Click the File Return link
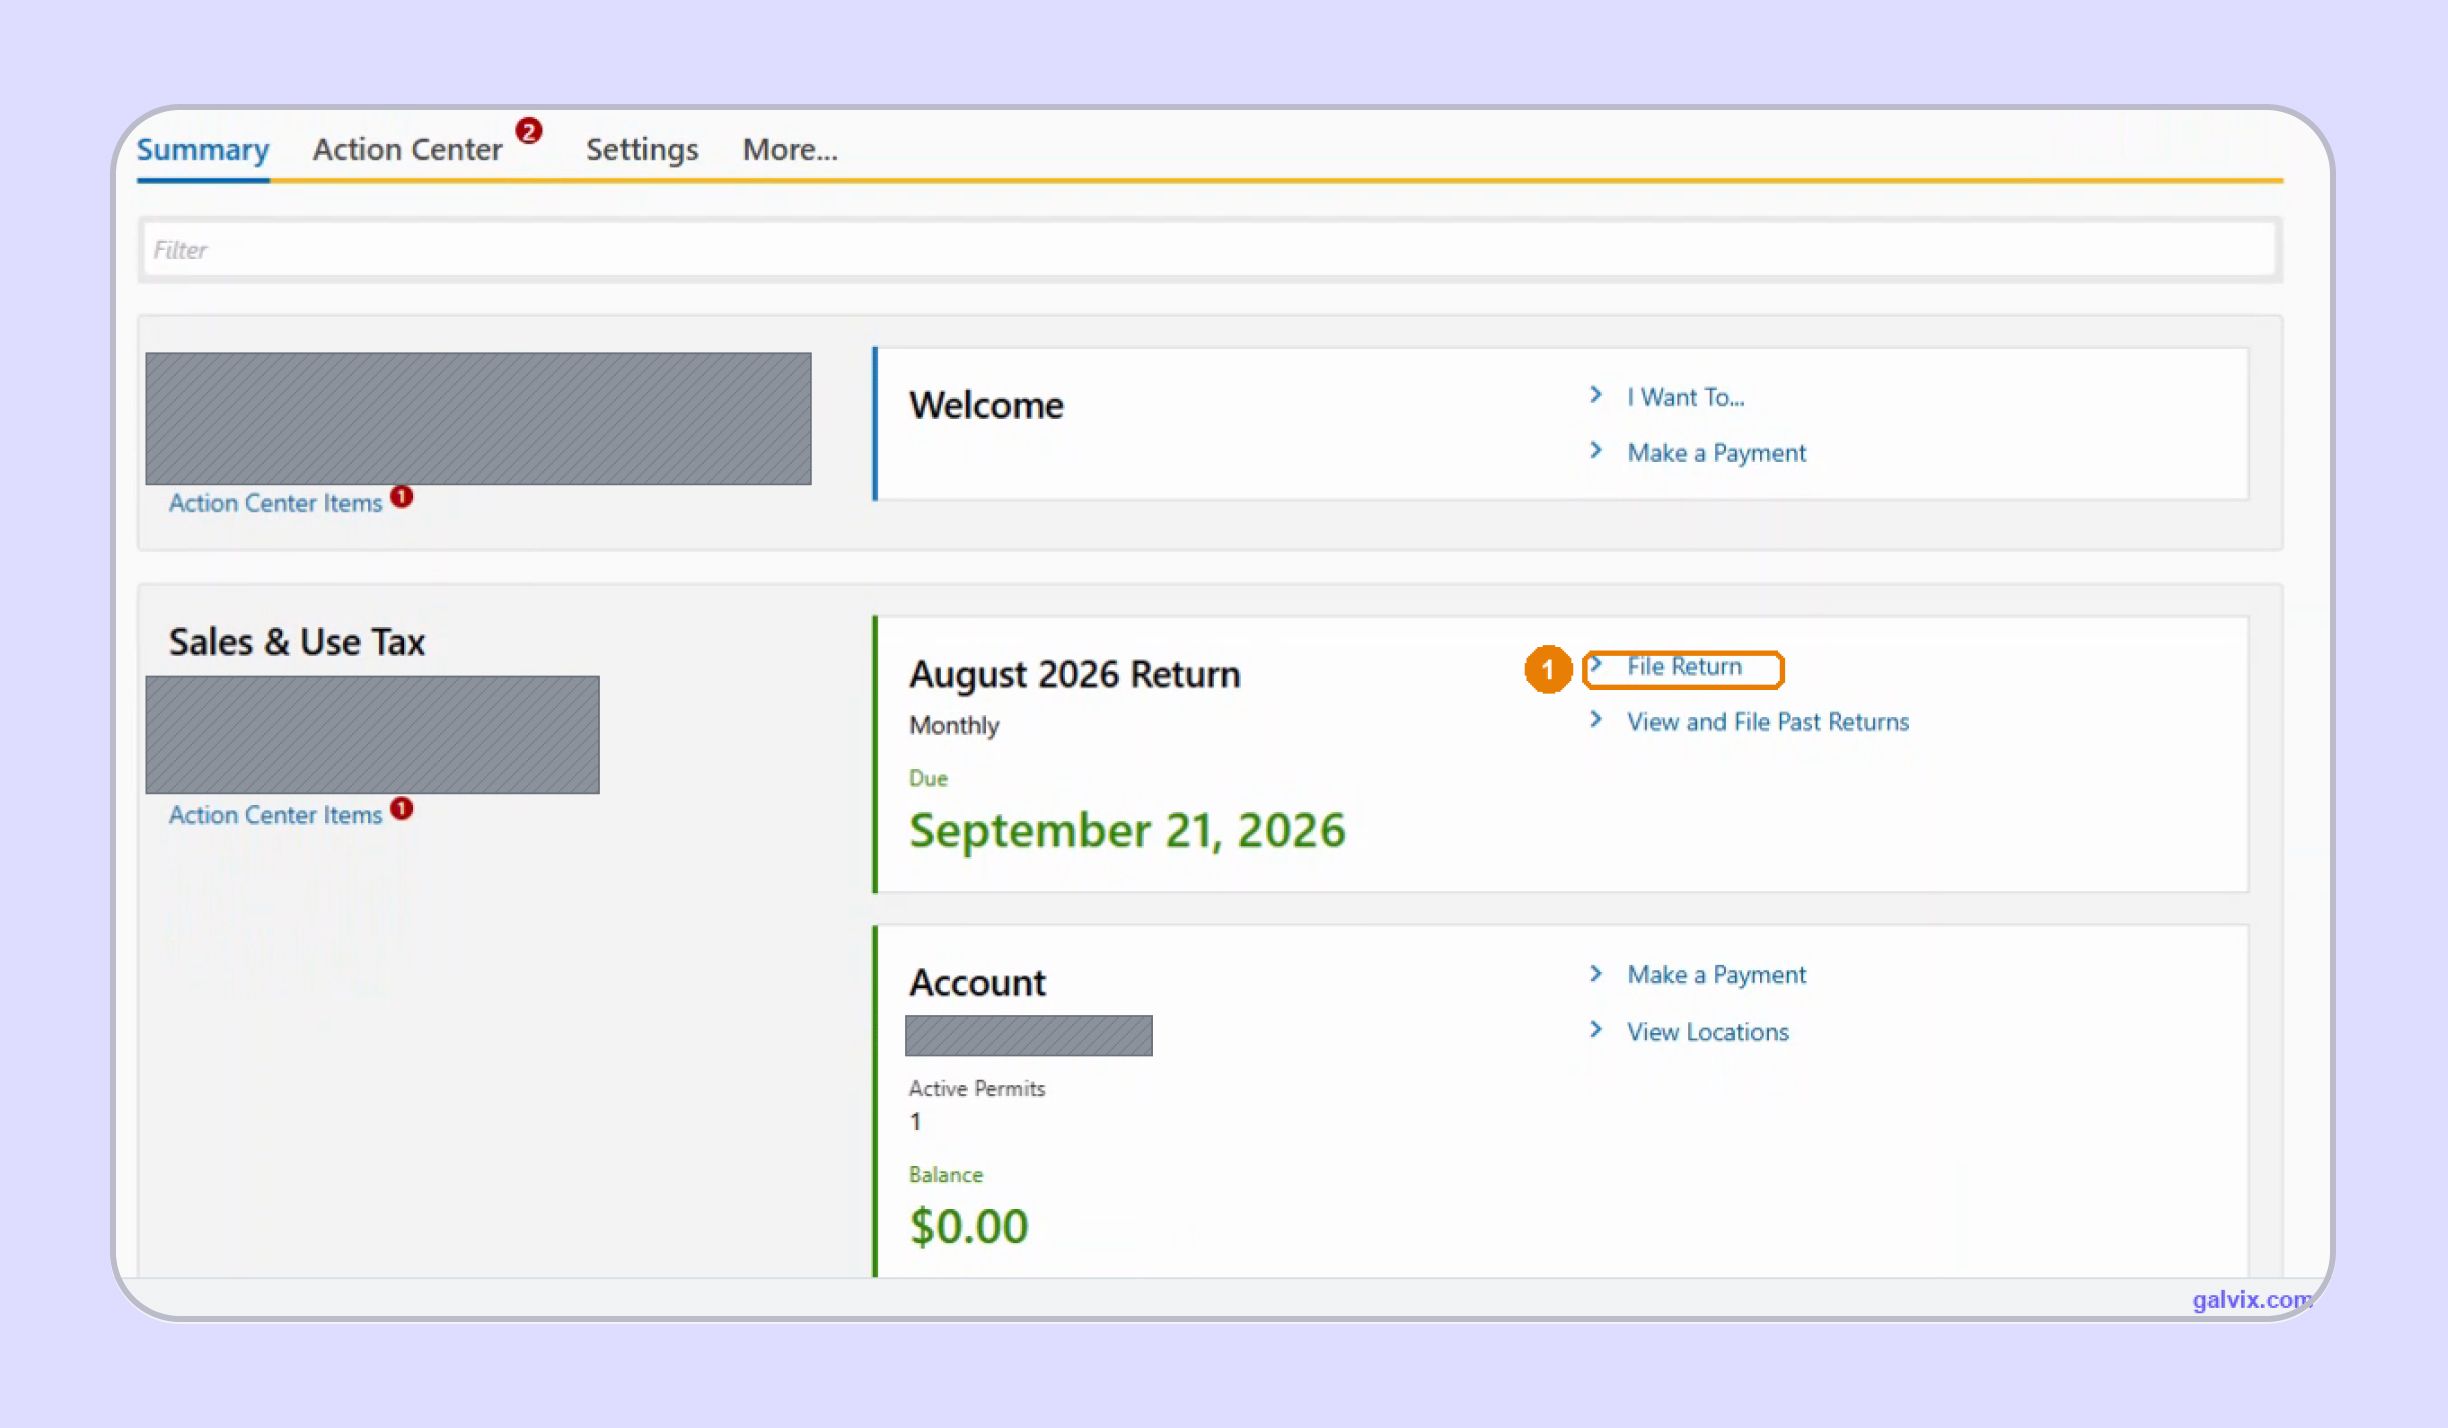 [1684, 667]
